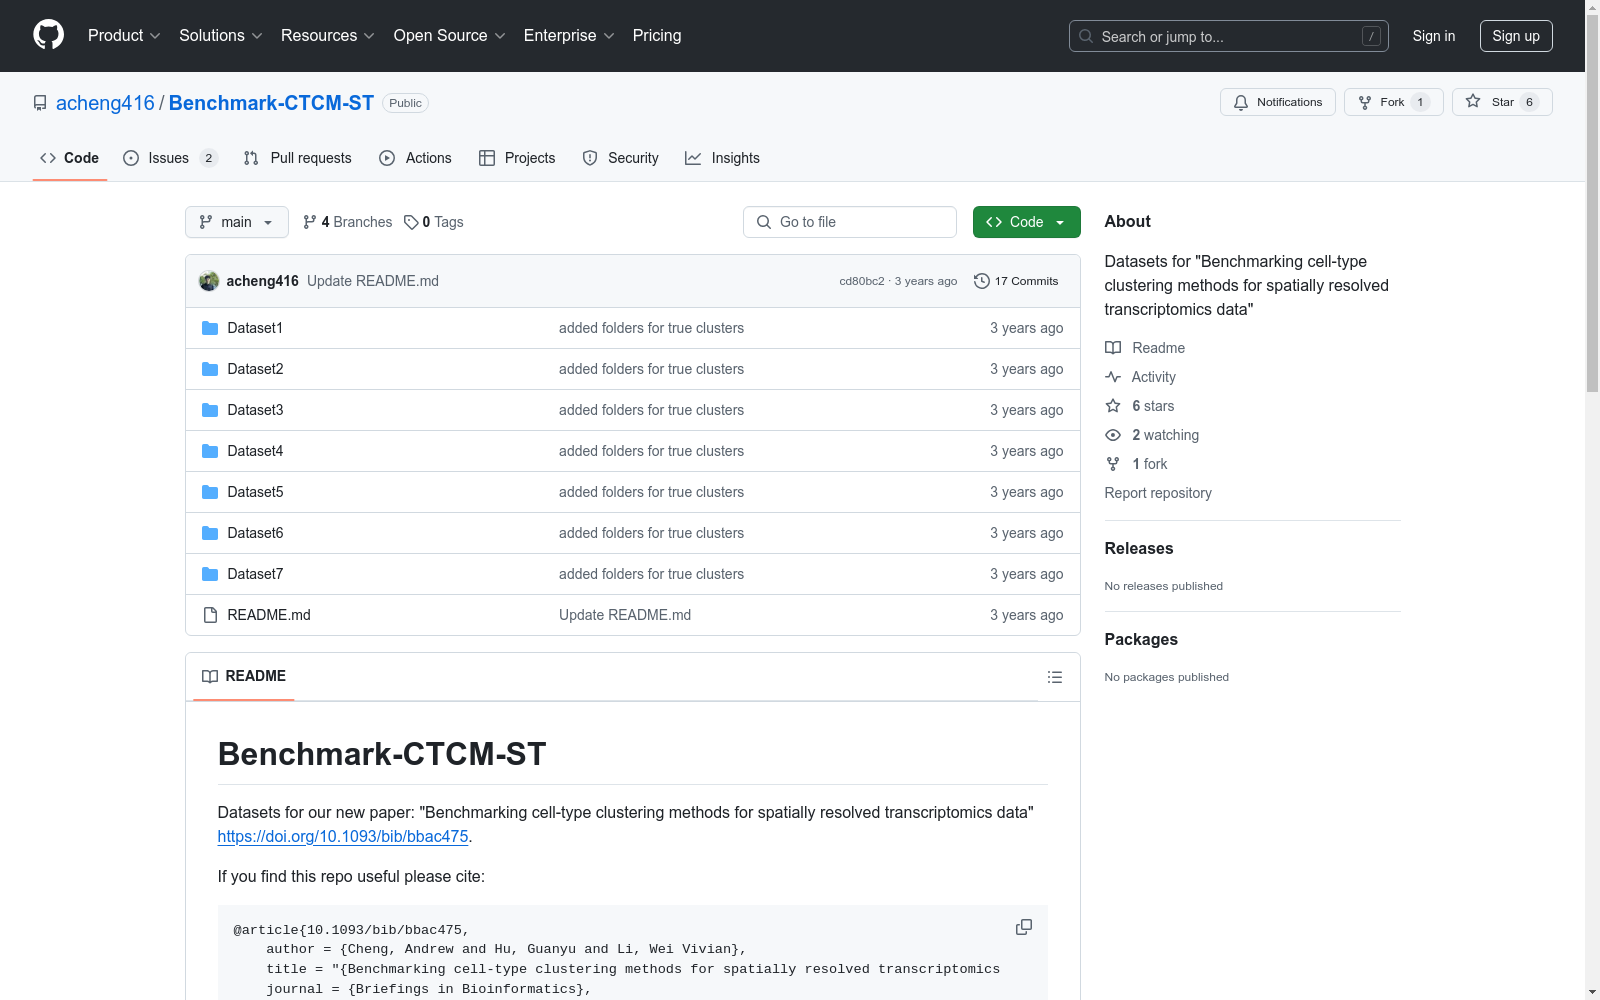
Task: Open the Insights tab
Action: [x=722, y=158]
